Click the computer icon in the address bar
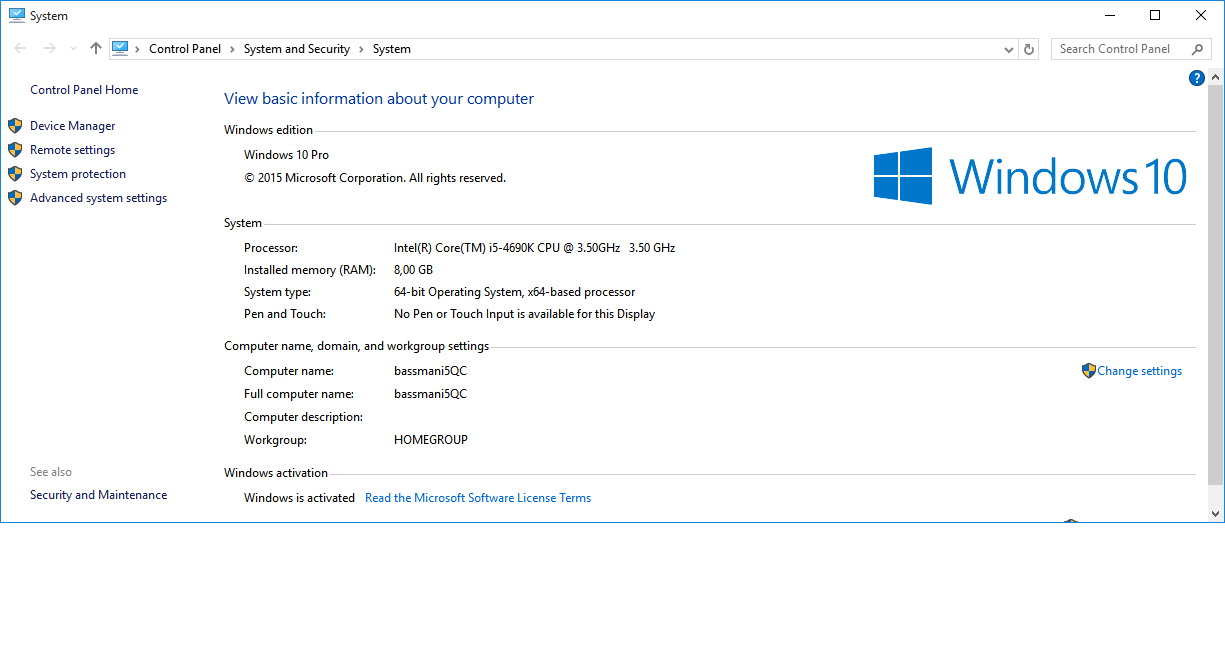 [120, 48]
